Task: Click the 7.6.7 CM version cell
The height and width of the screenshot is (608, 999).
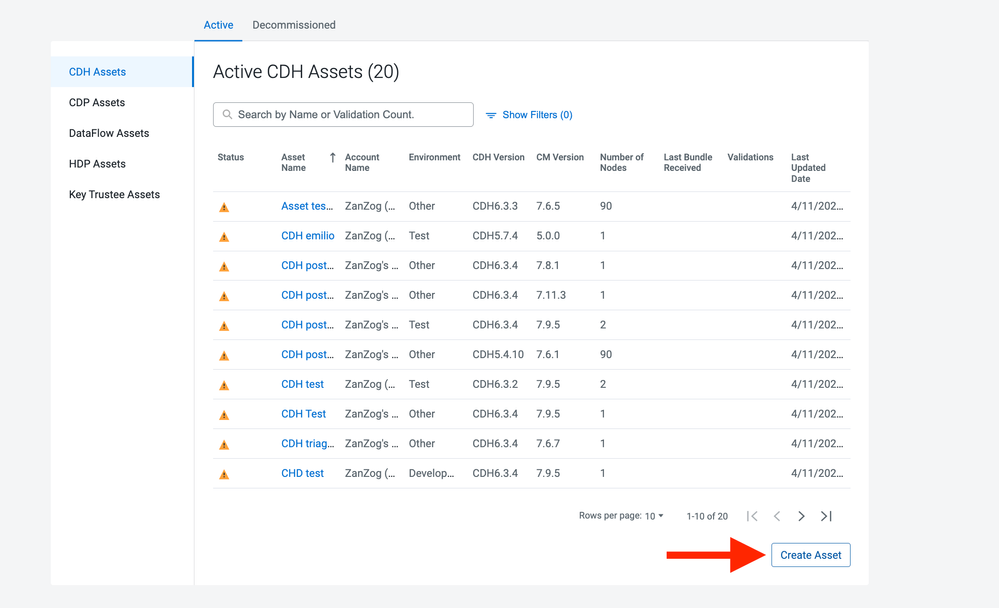Action: point(548,444)
